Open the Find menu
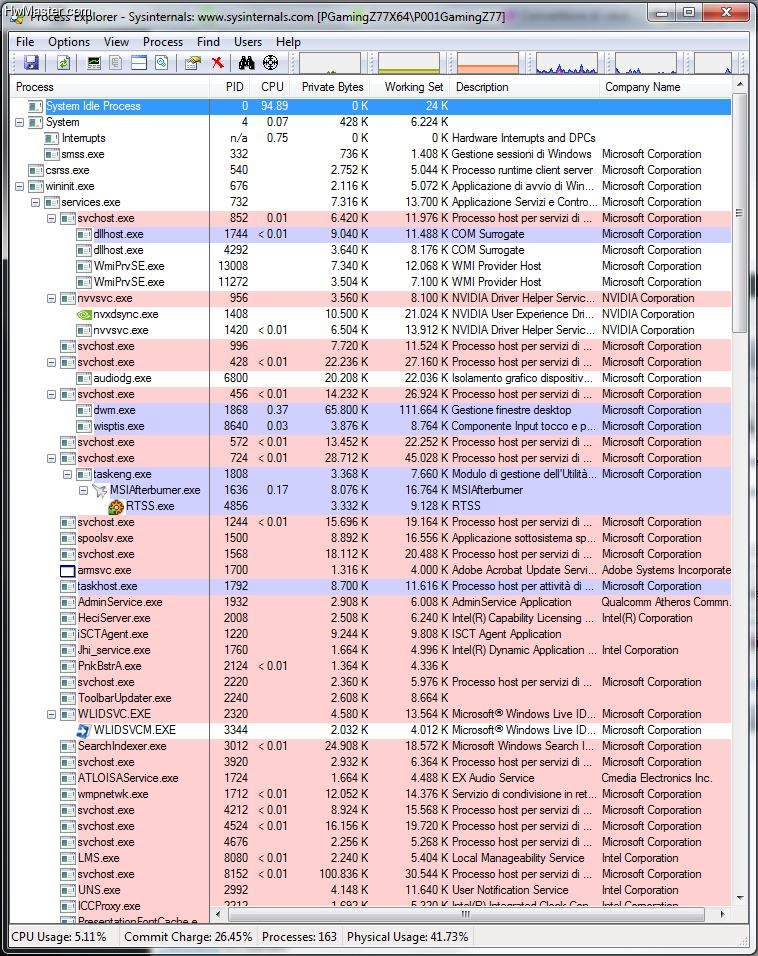The width and height of the screenshot is (758, 956). click(208, 42)
